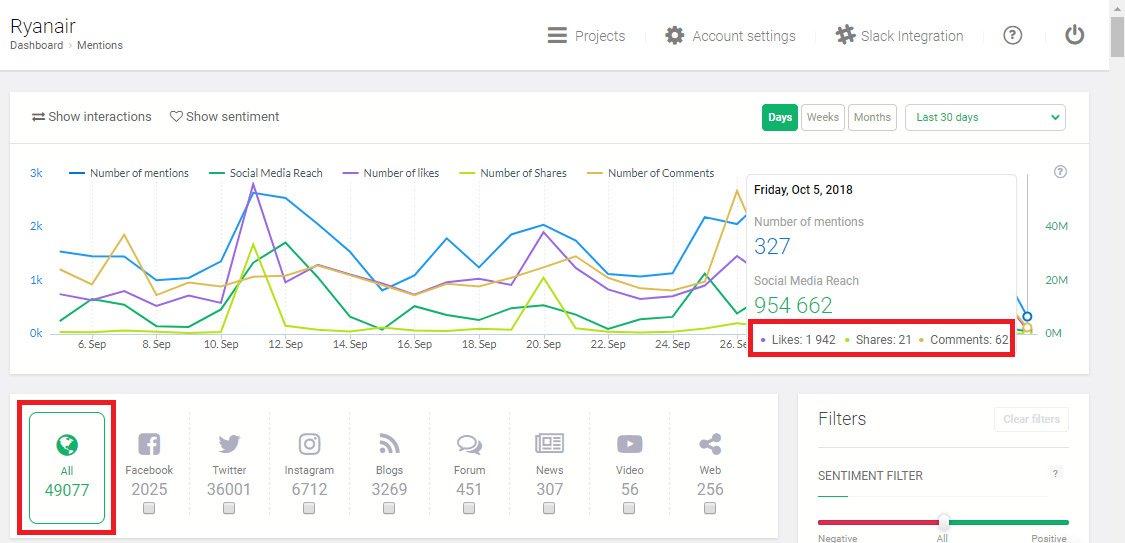Click the Account settings gear icon

(x=674, y=35)
